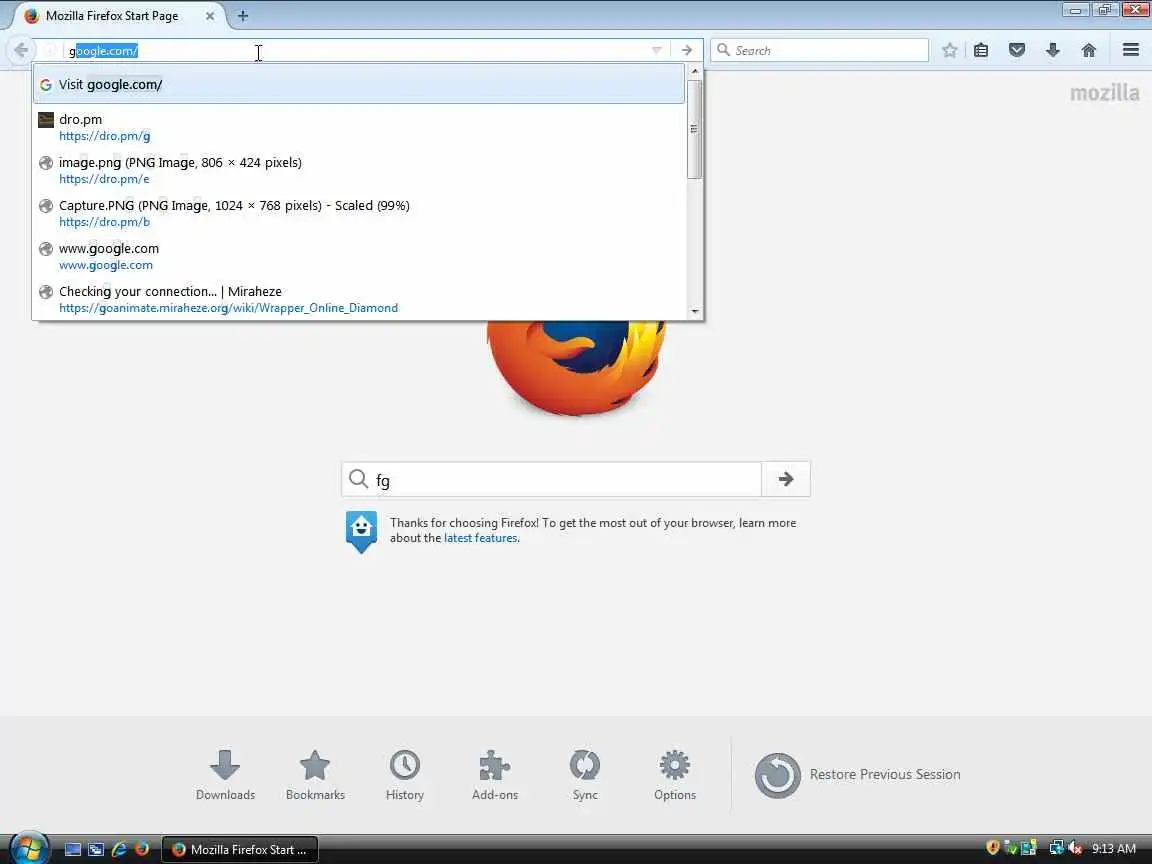
Task: Click the Go arrow in the URL bar
Action: tap(686, 50)
